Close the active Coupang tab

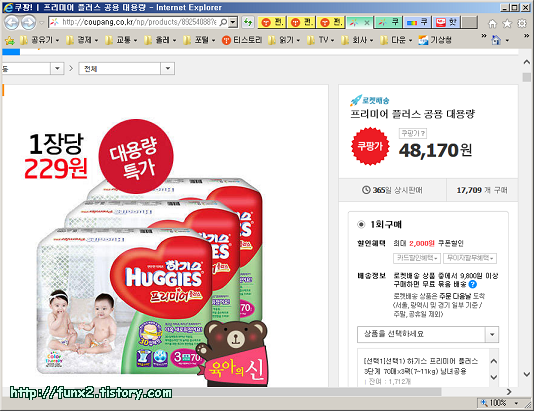click(367, 23)
